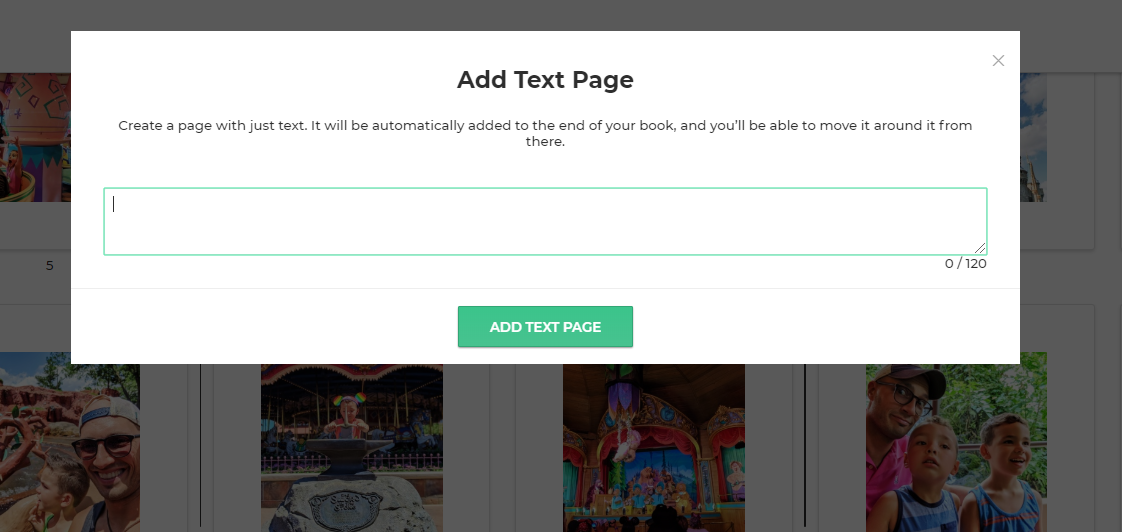Click the page number 5 label
The width and height of the screenshot is (1122, 532).
pos(49,266)
